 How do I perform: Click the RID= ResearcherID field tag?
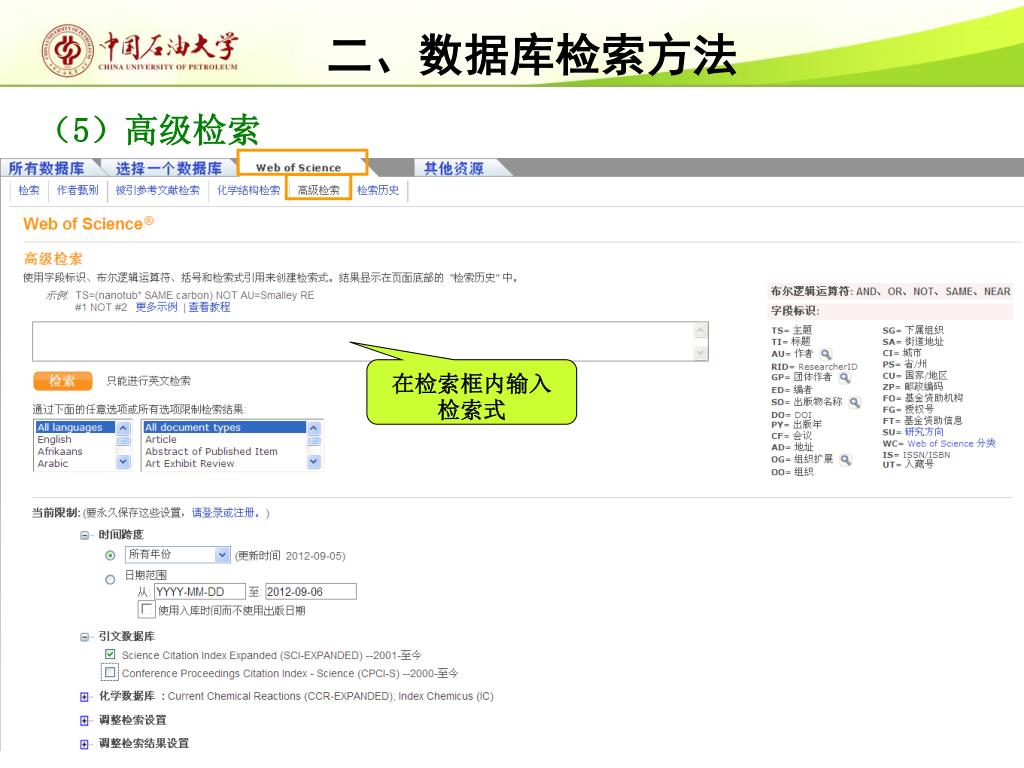(x=814, y=367)
